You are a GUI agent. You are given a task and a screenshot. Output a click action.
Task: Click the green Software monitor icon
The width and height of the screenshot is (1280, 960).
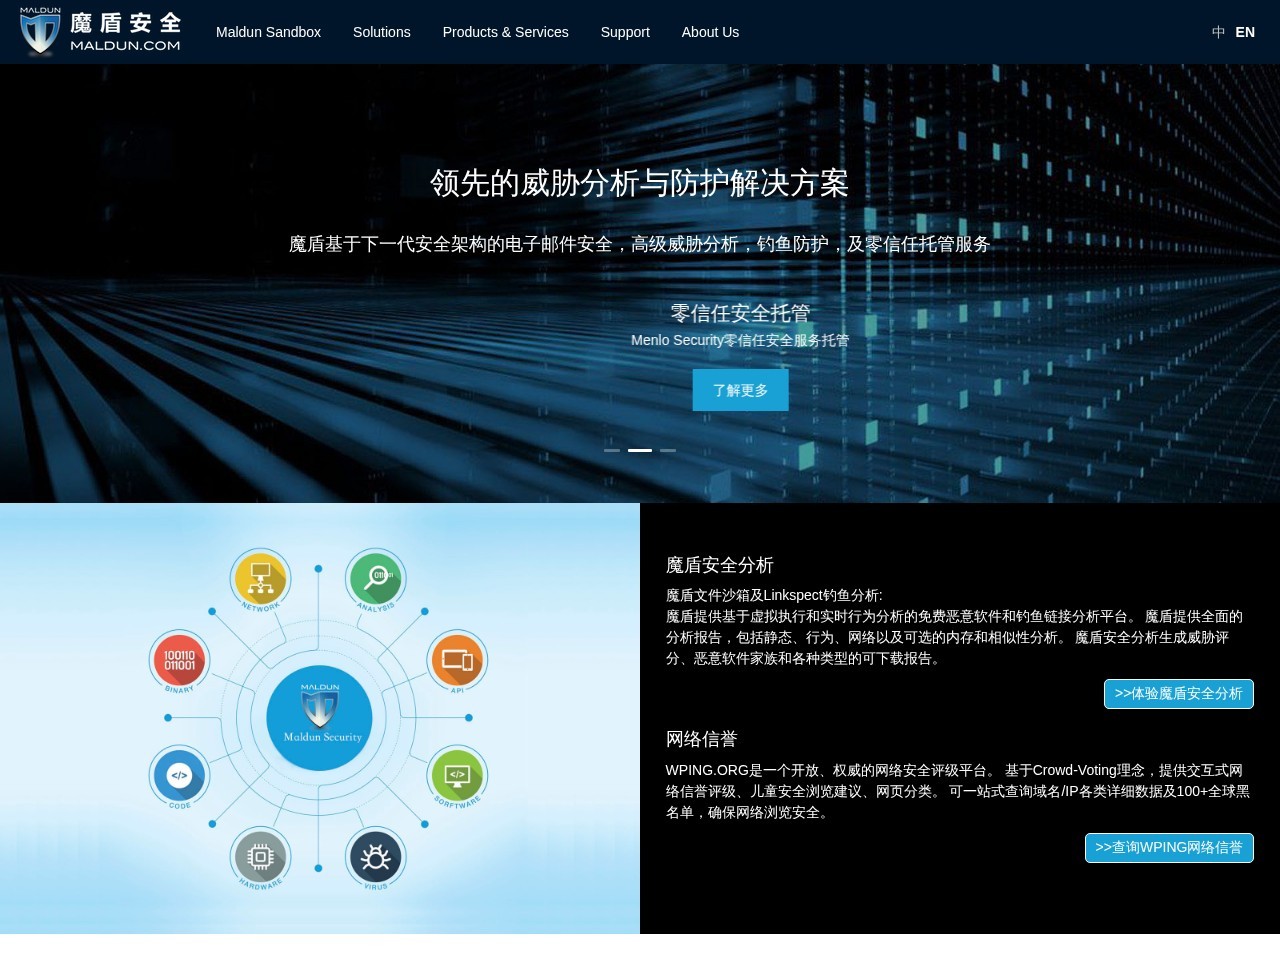457,775
